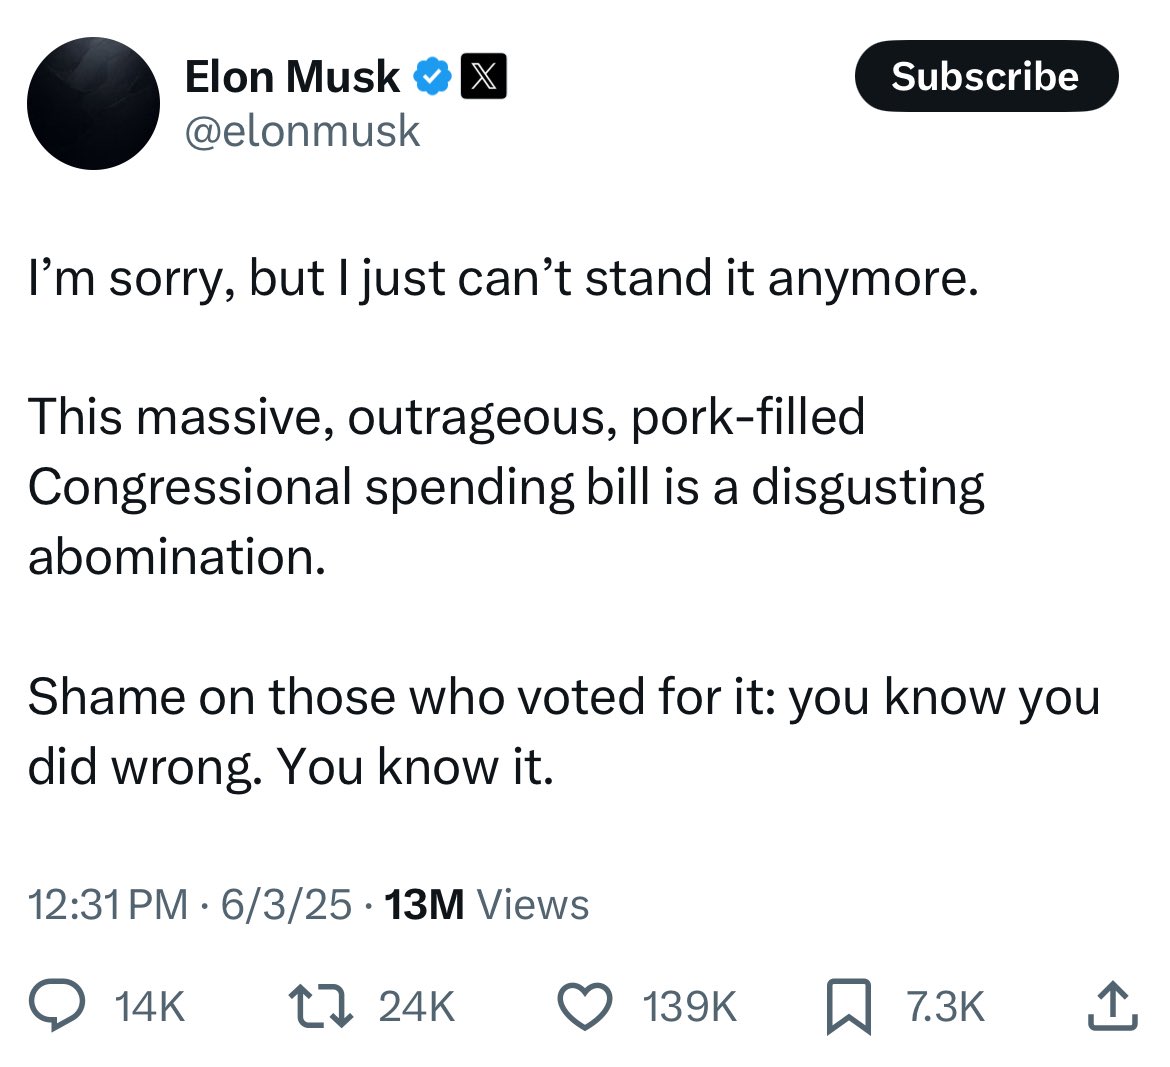1170x1067 pixels.
Task: Open Elon Musk's profile avatar
Action: pyautogui.click(x=93, y=103)
